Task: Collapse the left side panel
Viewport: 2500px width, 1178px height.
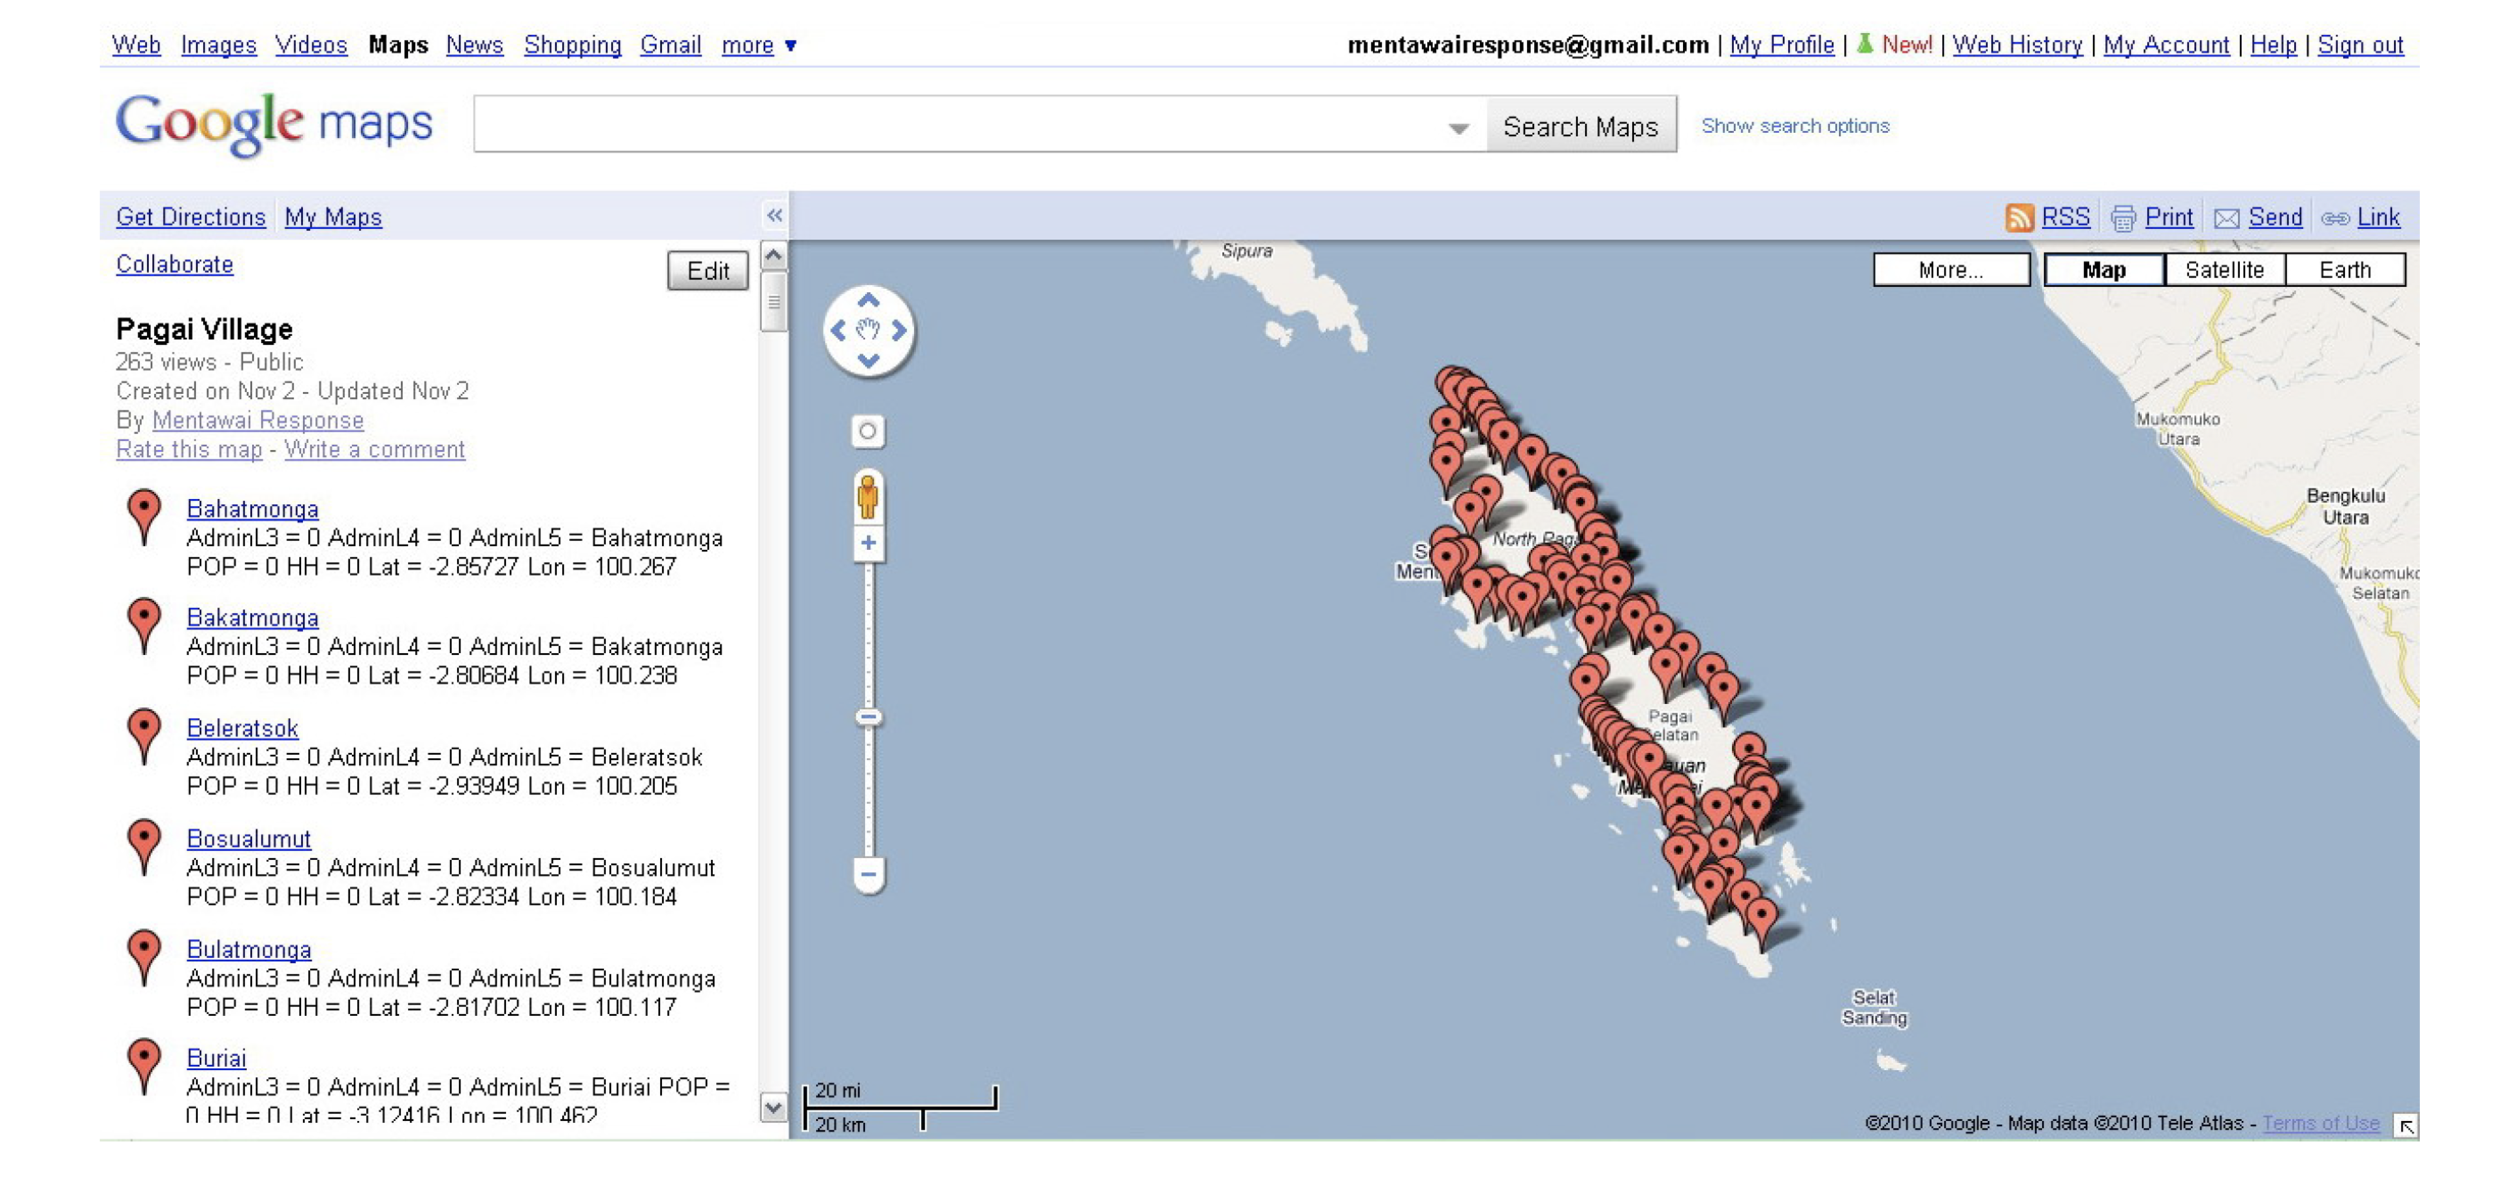Action: coord(774,215)
